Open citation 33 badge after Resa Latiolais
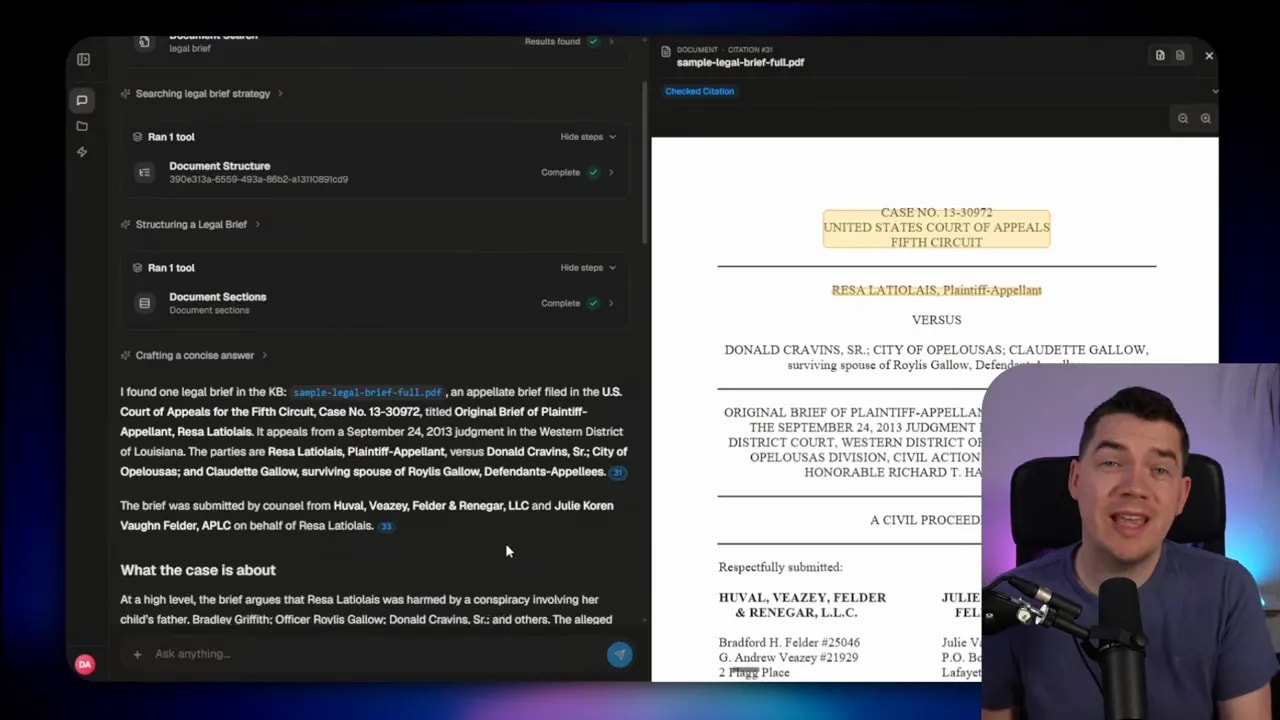This screenshot has width=1280, height=720. (x=386, y=526)
